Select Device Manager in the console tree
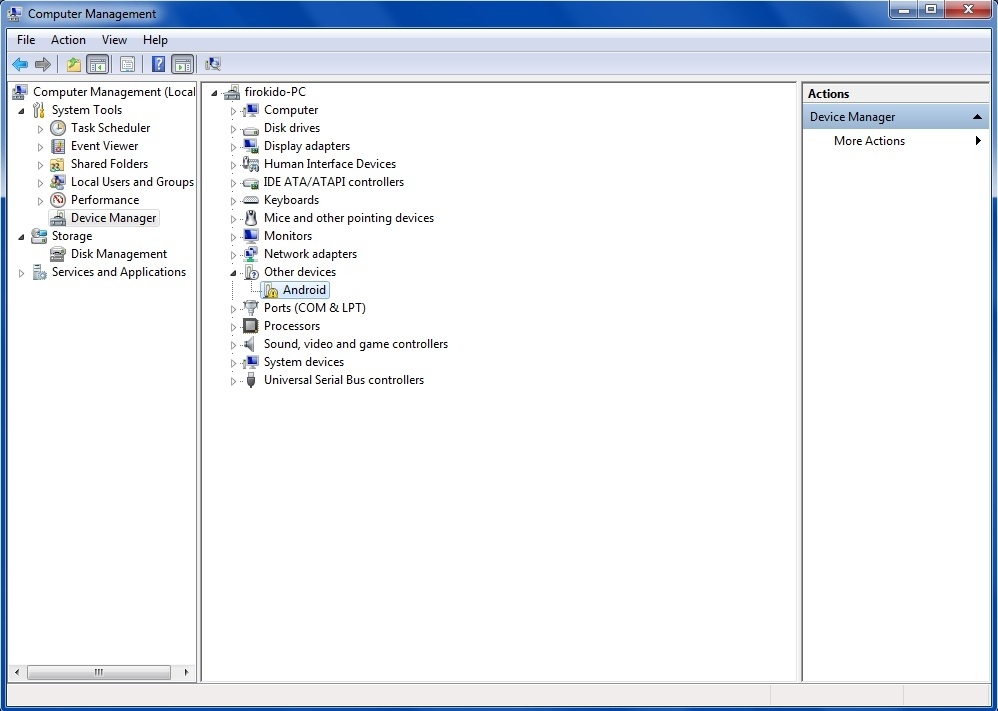This screenshot has height=711, width=998. click(x=113, y=218)
